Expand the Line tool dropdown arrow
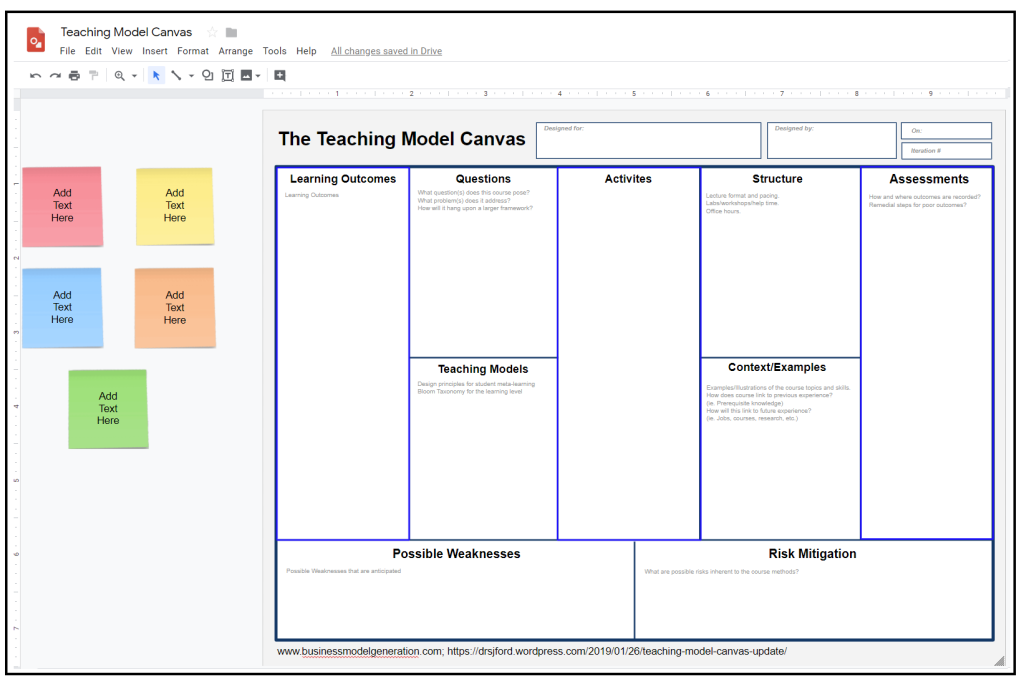 pos(191,75)
